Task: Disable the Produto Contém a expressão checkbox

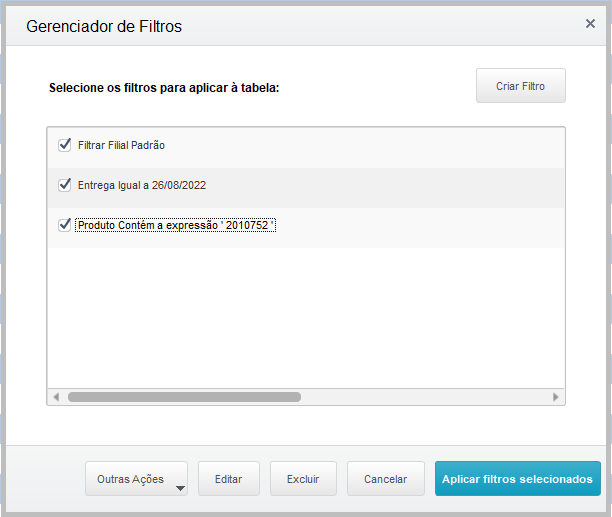Action: pos(65,225)
